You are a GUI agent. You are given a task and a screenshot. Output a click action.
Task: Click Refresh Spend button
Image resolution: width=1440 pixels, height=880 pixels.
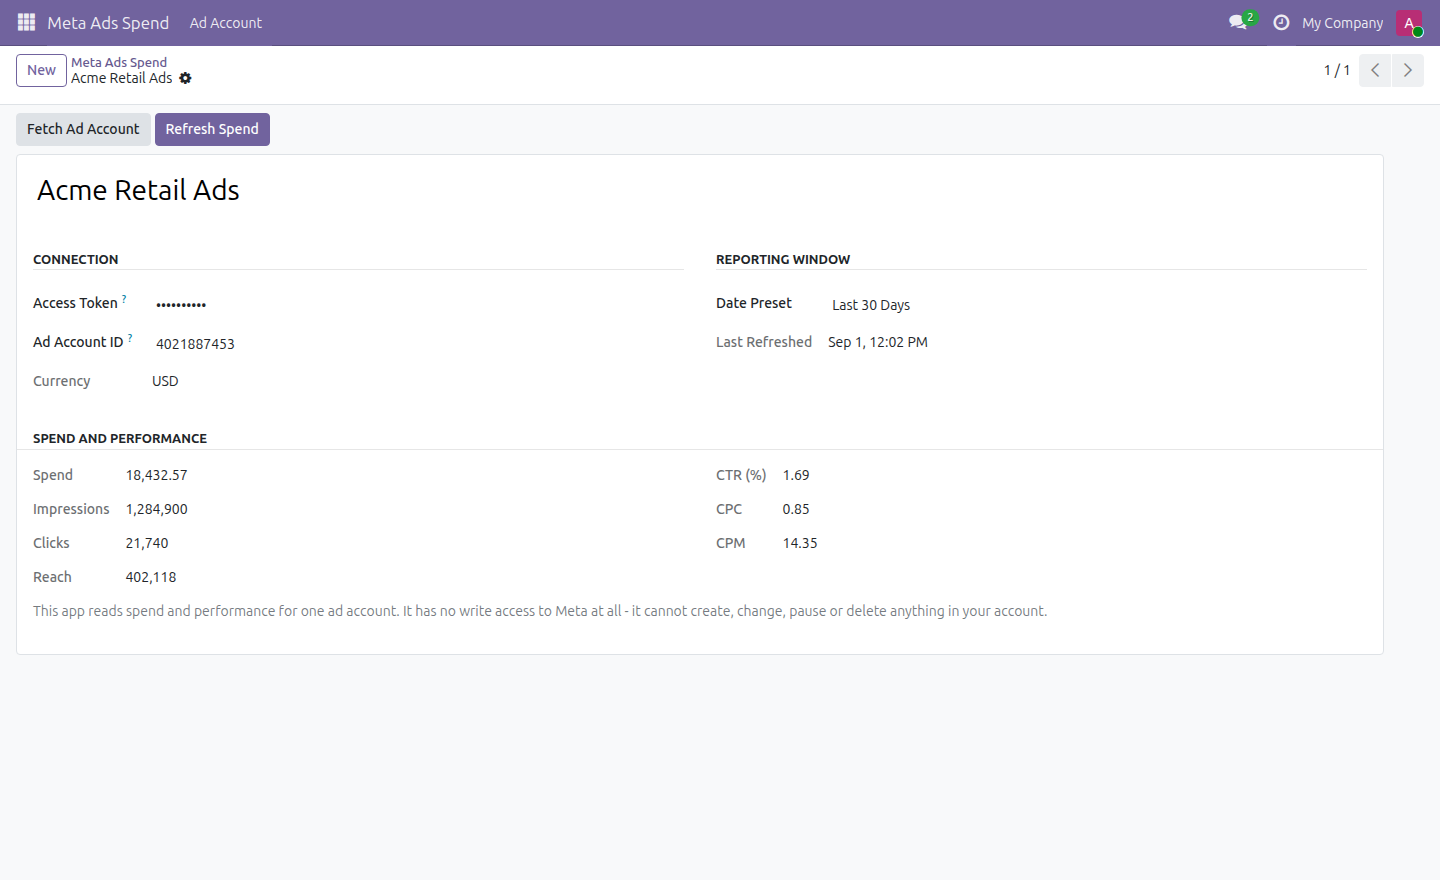[212, 129]
